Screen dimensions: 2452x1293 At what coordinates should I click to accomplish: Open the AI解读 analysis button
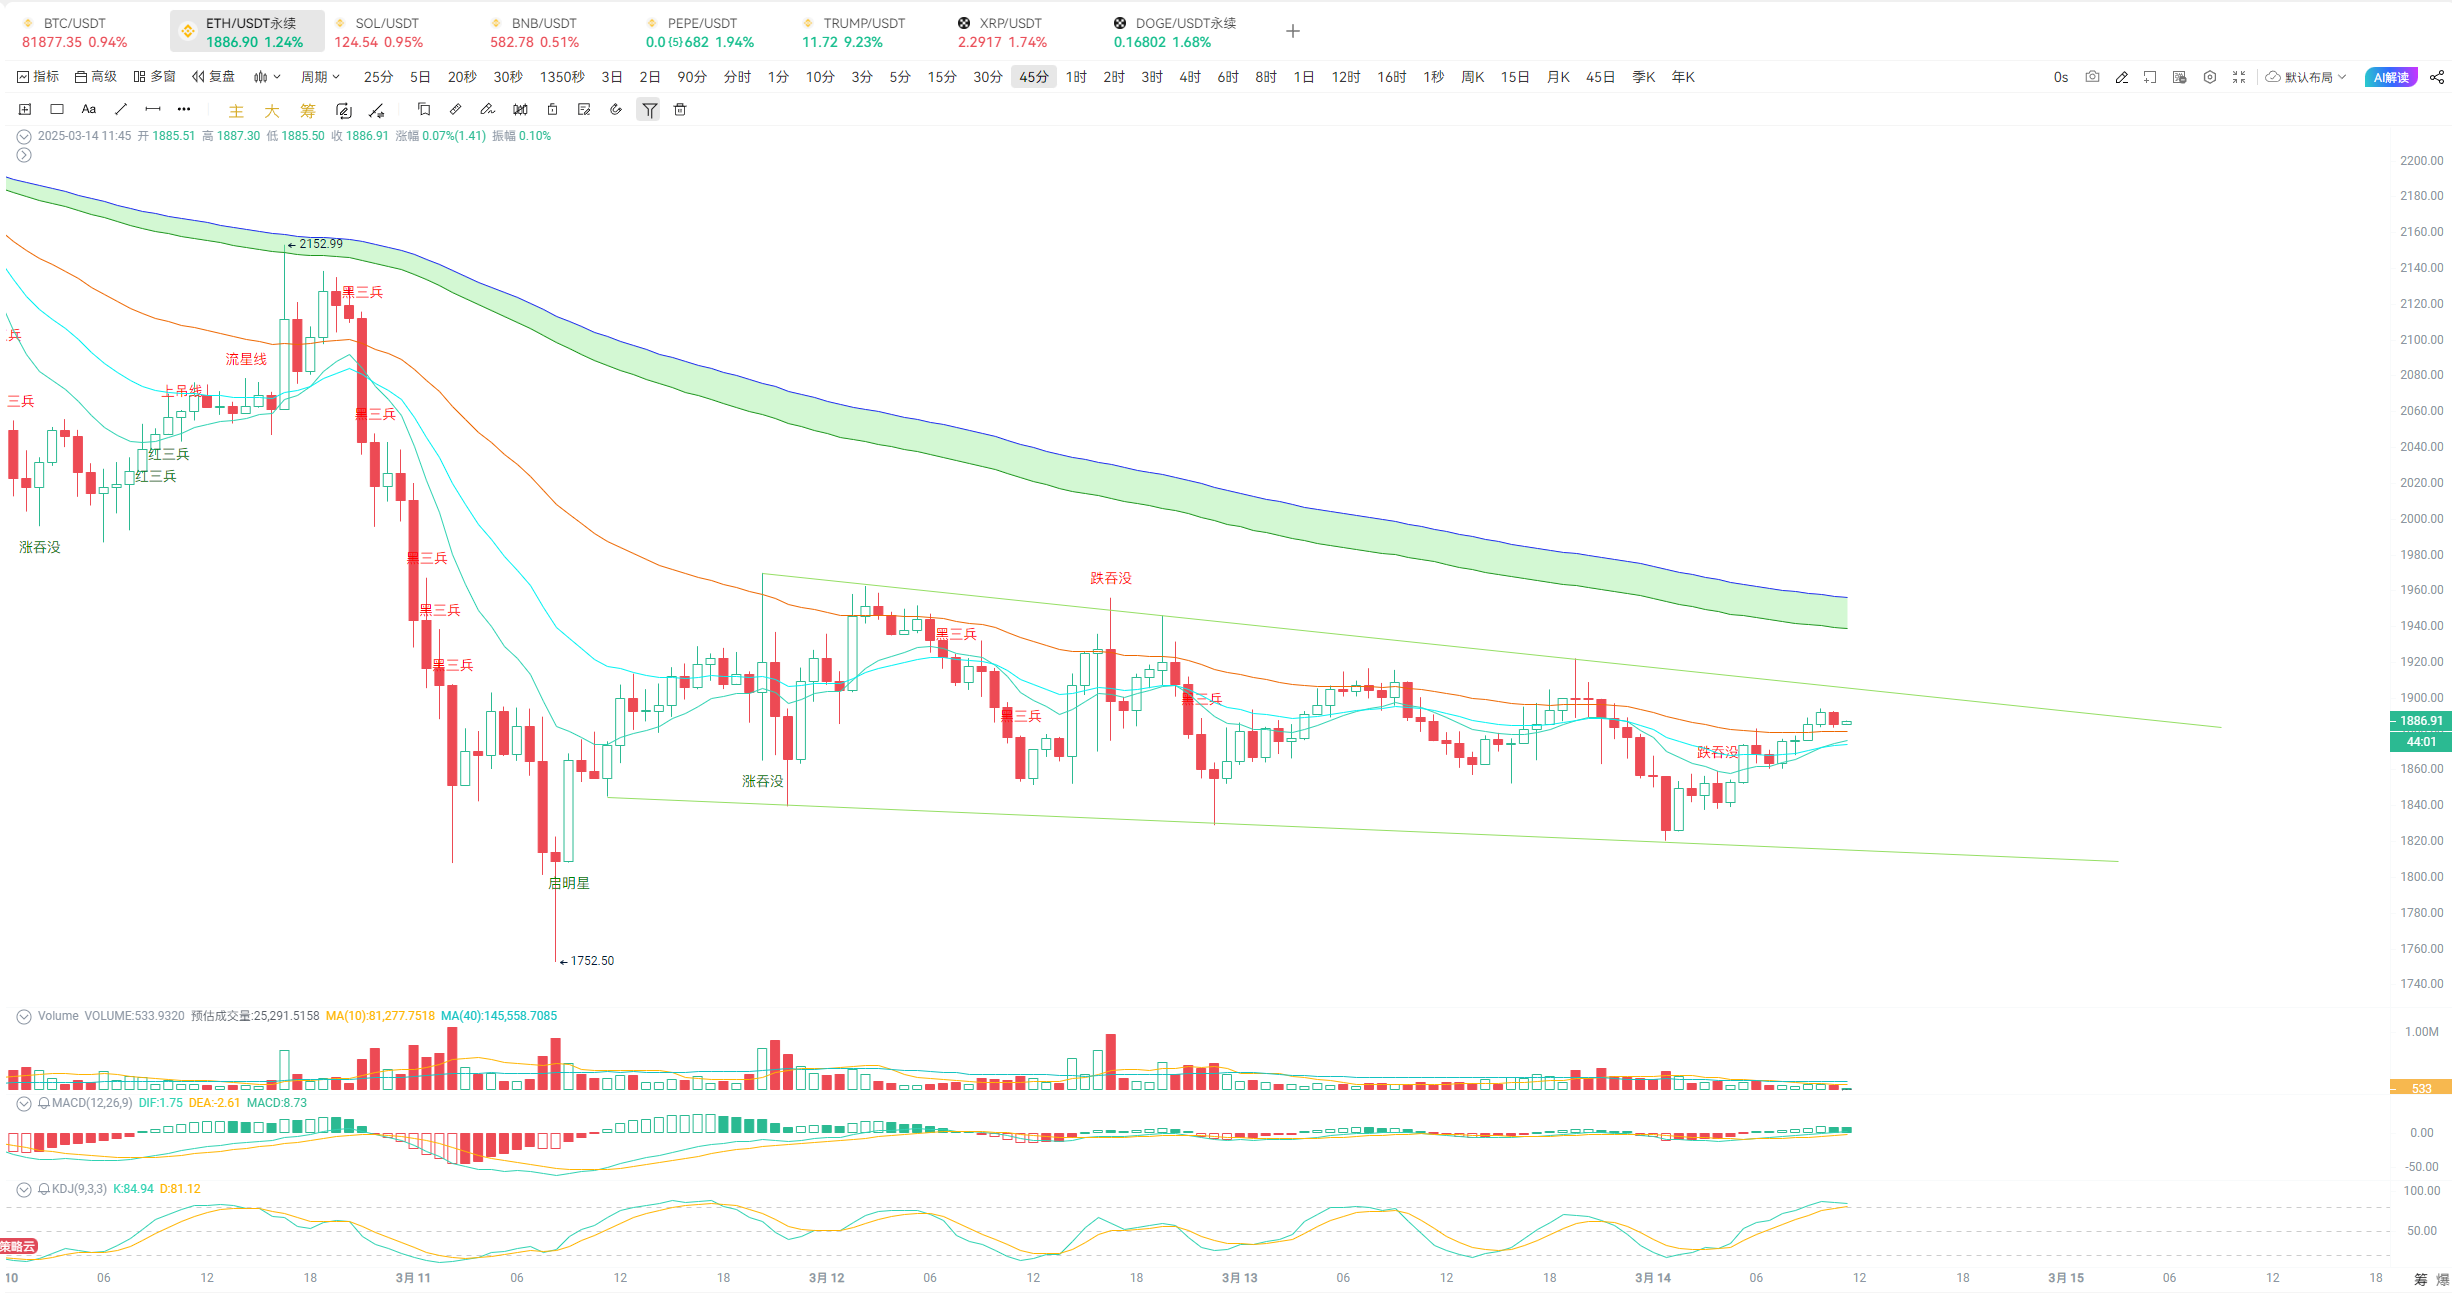2391,77
